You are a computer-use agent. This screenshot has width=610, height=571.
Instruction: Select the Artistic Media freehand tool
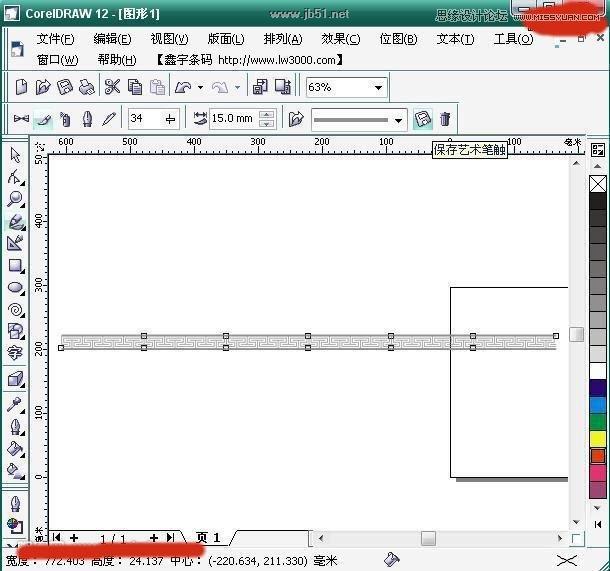click(x=16, y=222)
